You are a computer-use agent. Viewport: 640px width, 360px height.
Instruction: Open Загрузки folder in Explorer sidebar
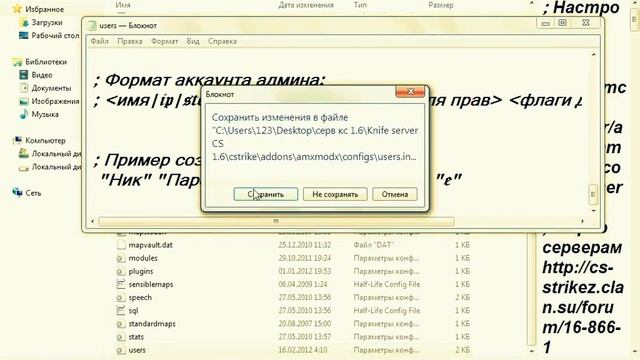point(47,22)
